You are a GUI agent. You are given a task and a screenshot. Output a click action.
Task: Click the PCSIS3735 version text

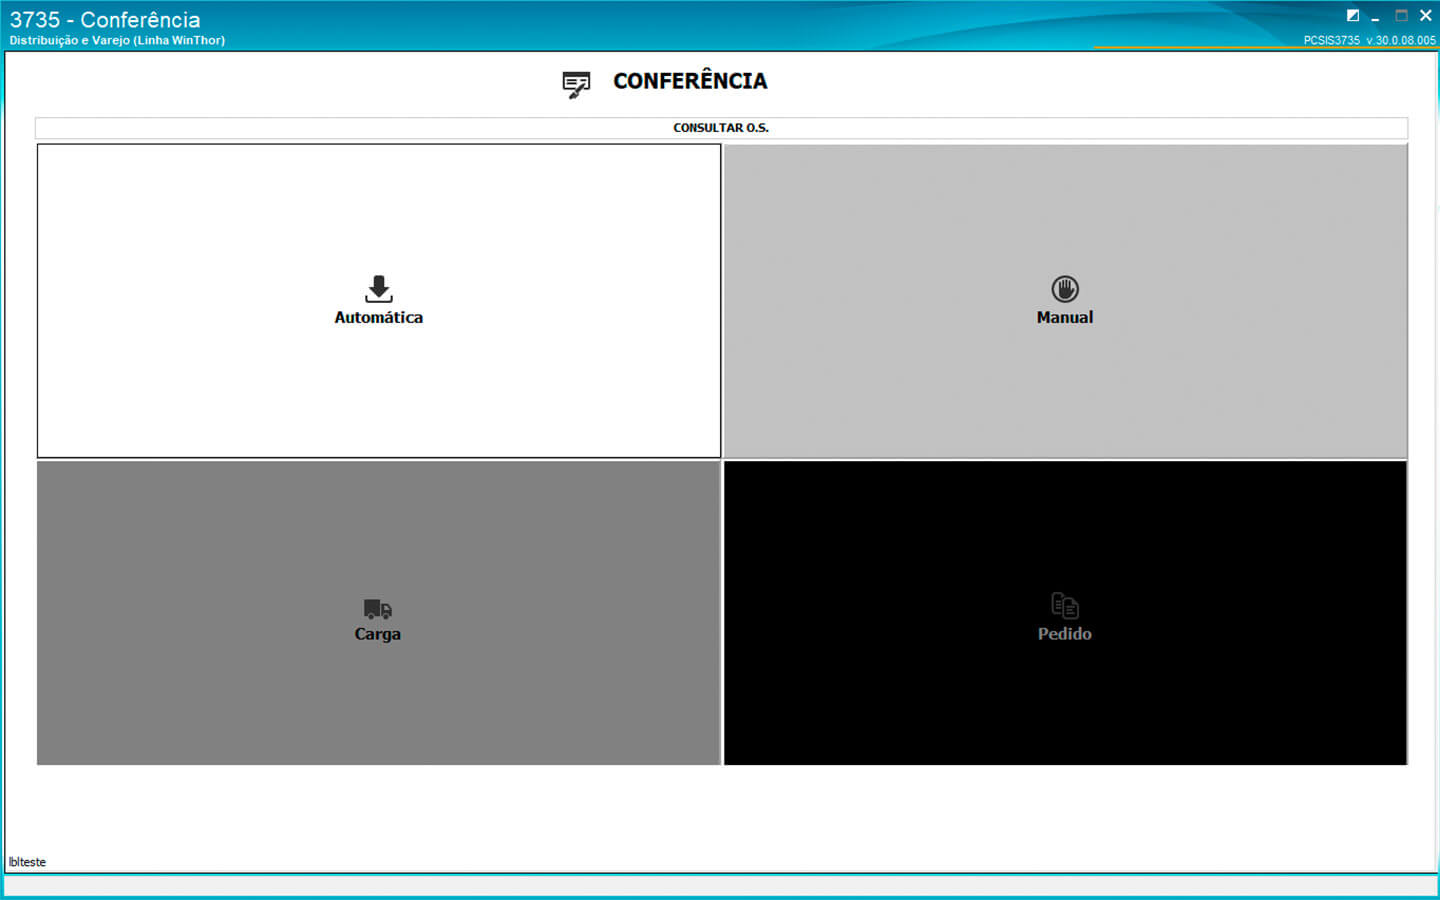tap(1369, 41)
